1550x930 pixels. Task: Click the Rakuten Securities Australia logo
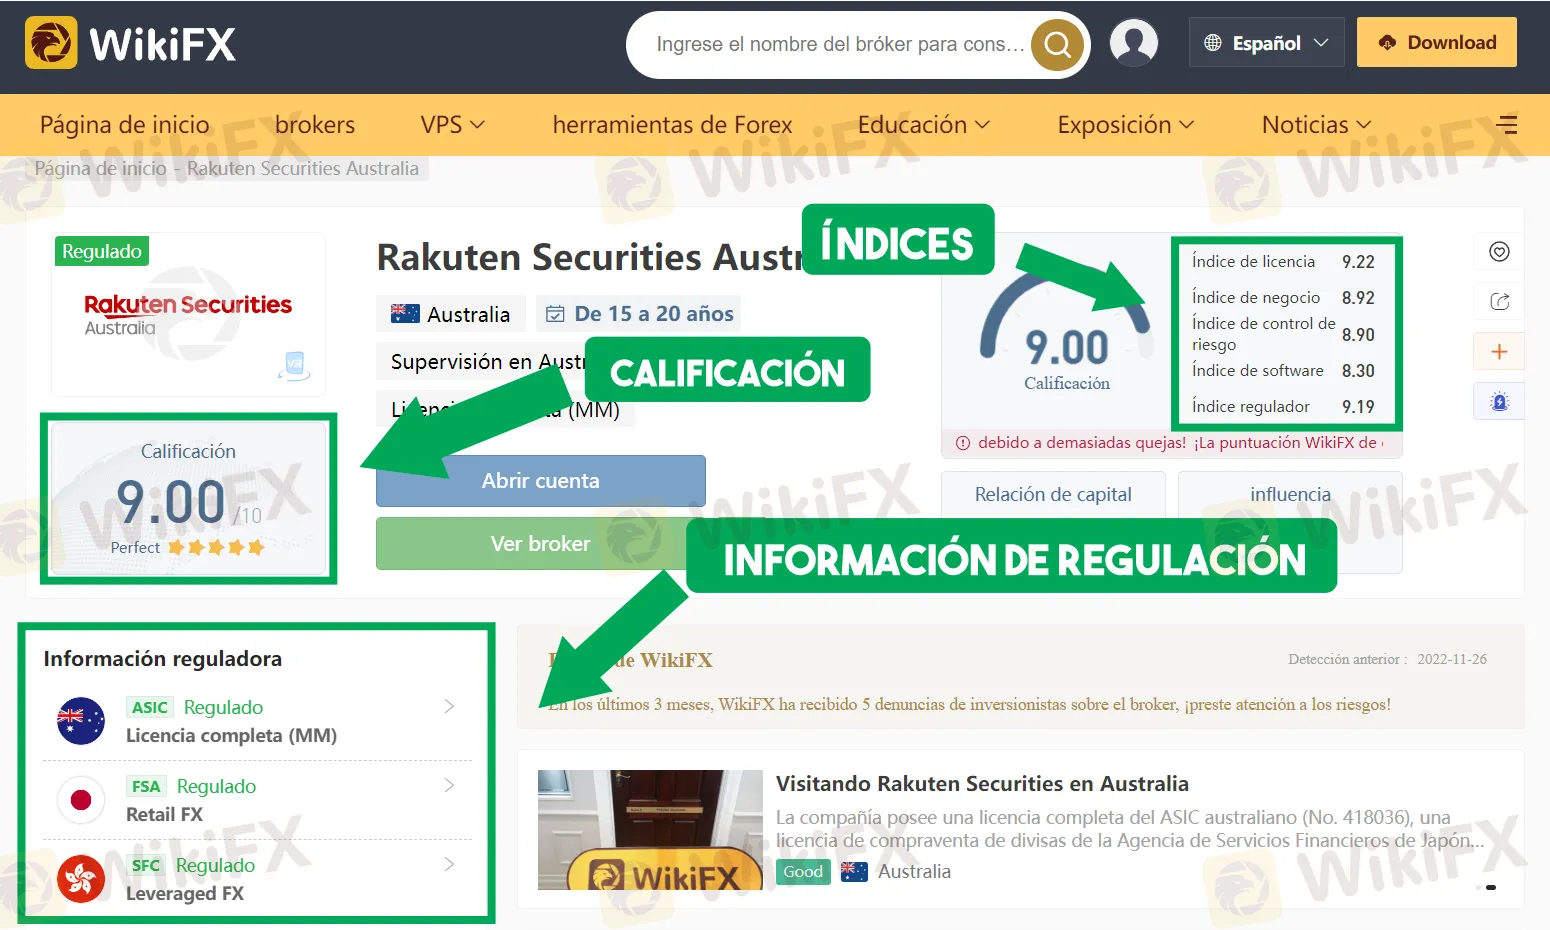click(188, 314)
